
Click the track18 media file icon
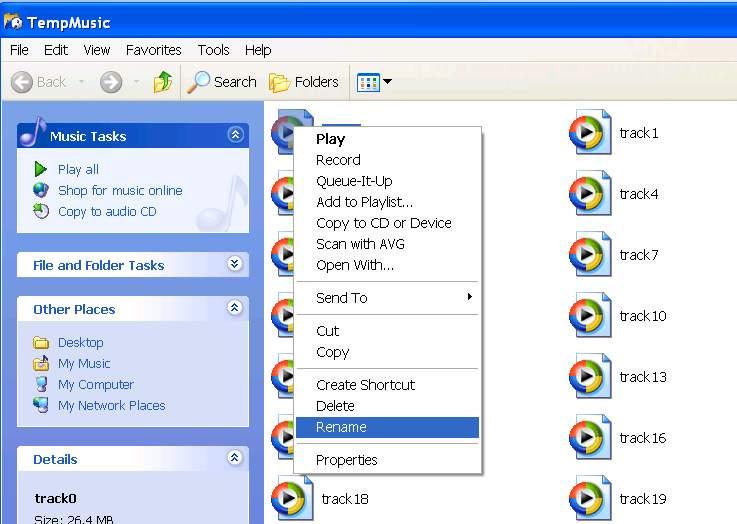pos(292,499)
